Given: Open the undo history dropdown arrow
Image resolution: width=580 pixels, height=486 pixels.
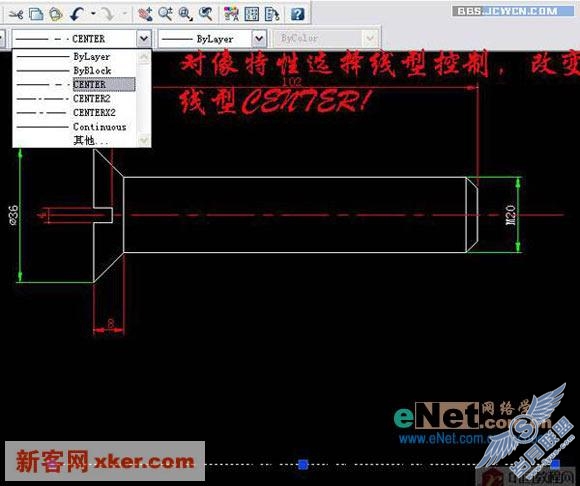Looking at the screenshot, I should (x=93, y=14).
